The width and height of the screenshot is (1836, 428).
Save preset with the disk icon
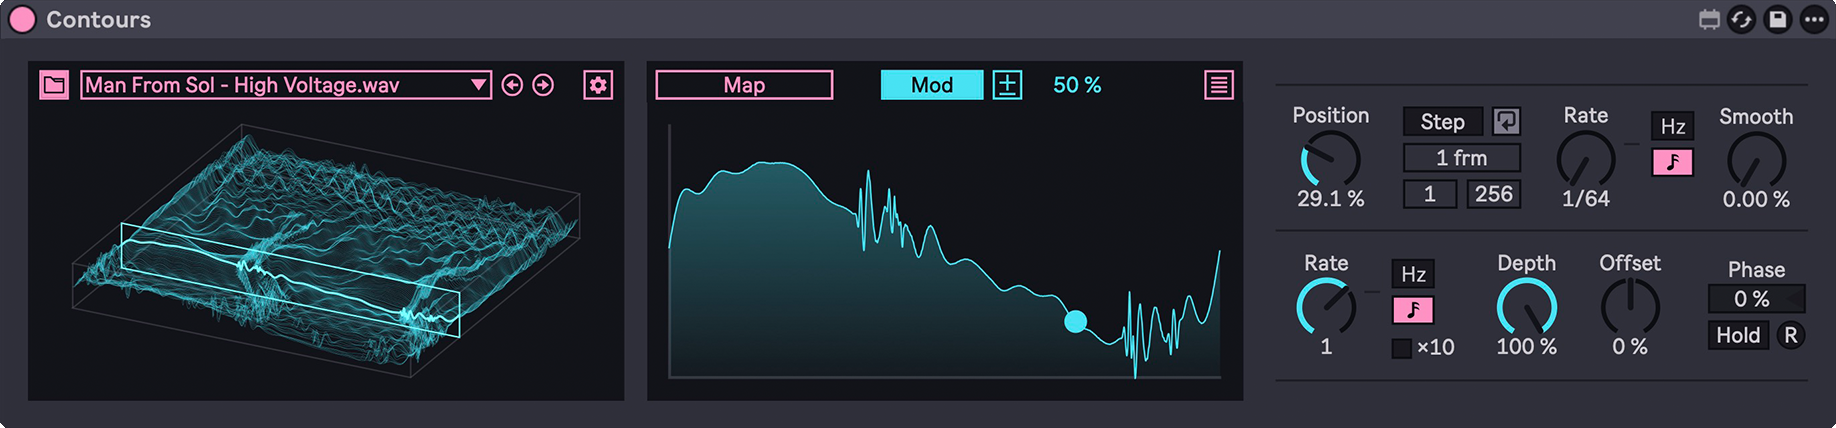coord(1777,19)
